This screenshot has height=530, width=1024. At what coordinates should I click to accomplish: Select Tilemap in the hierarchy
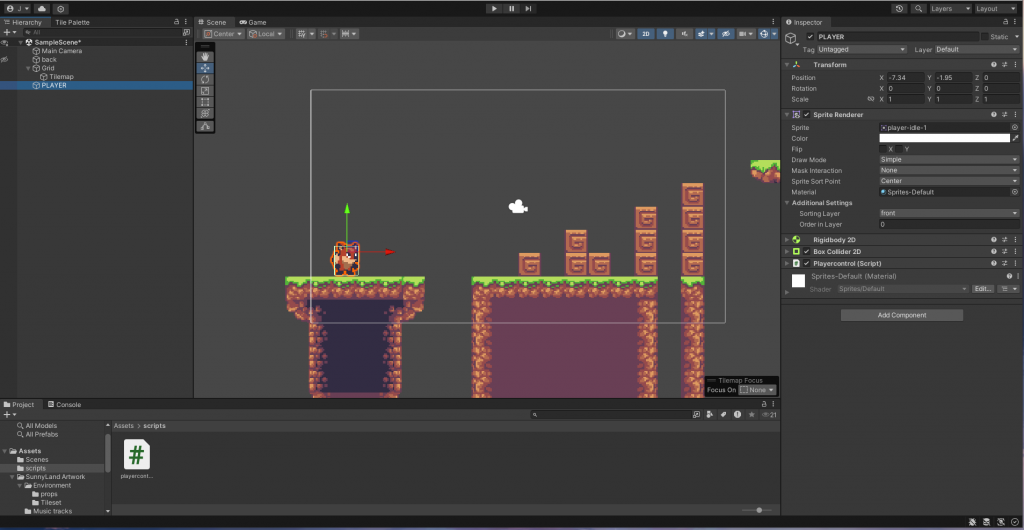(61, 76)
